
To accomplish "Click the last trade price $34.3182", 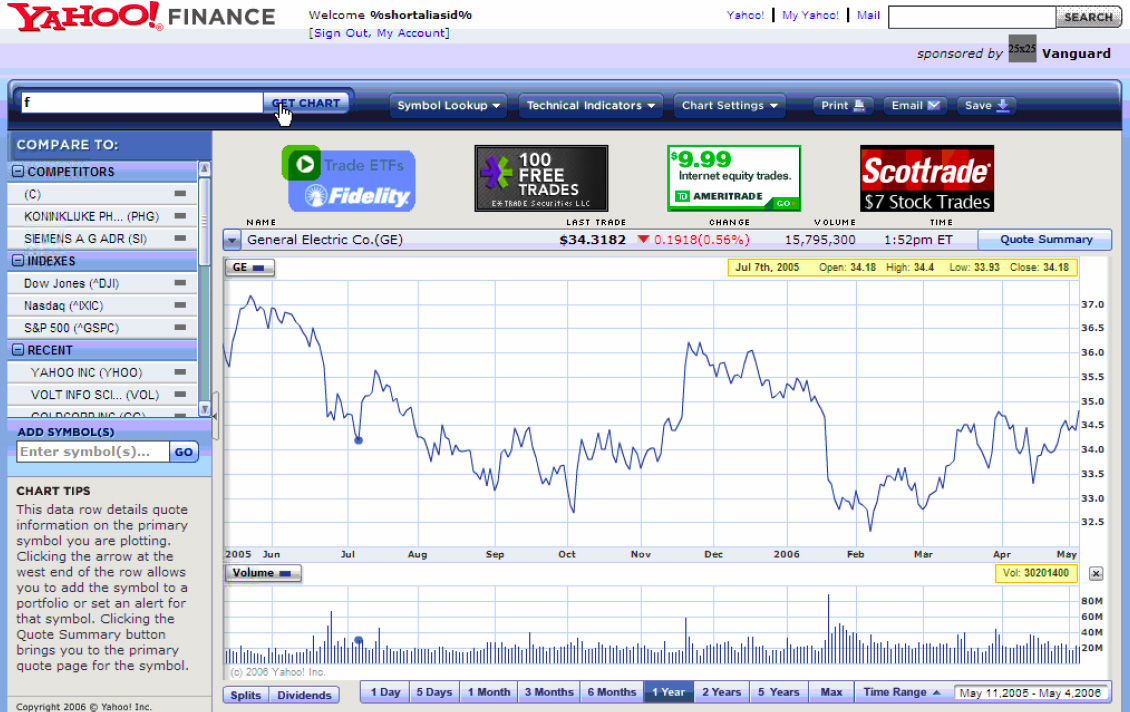I will [592, 240].
